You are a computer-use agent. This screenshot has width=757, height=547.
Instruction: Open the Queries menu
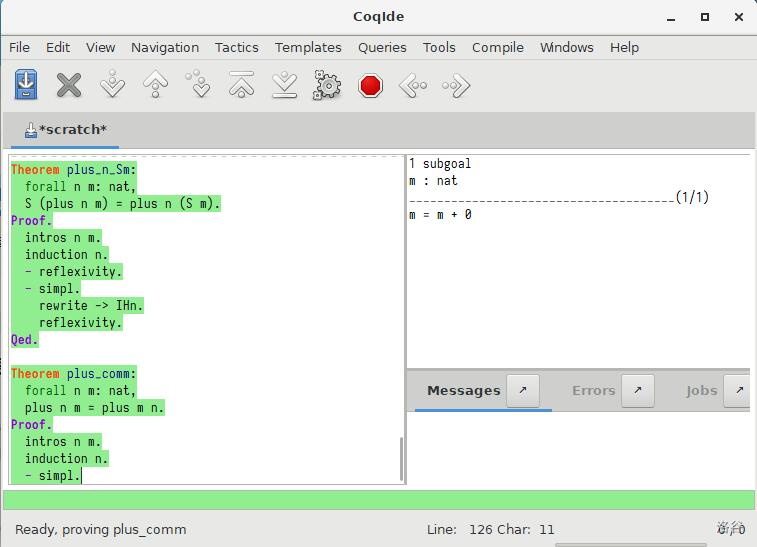click(382, 47)
